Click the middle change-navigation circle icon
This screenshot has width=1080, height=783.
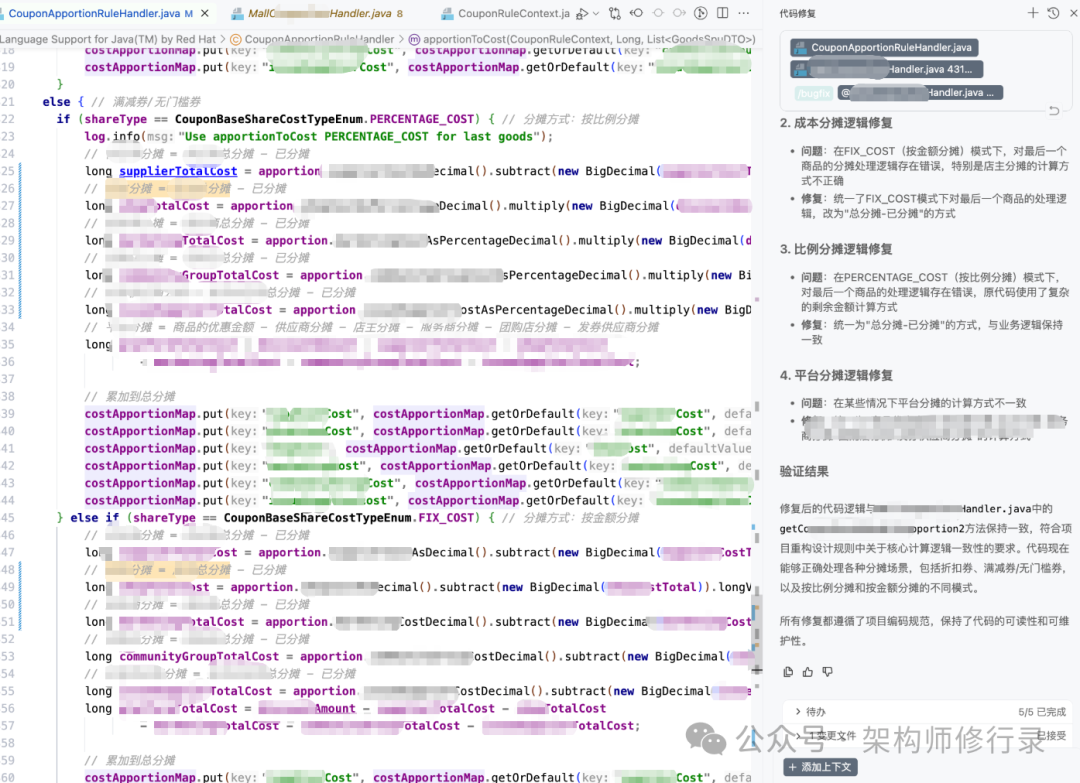coord(658,13)
